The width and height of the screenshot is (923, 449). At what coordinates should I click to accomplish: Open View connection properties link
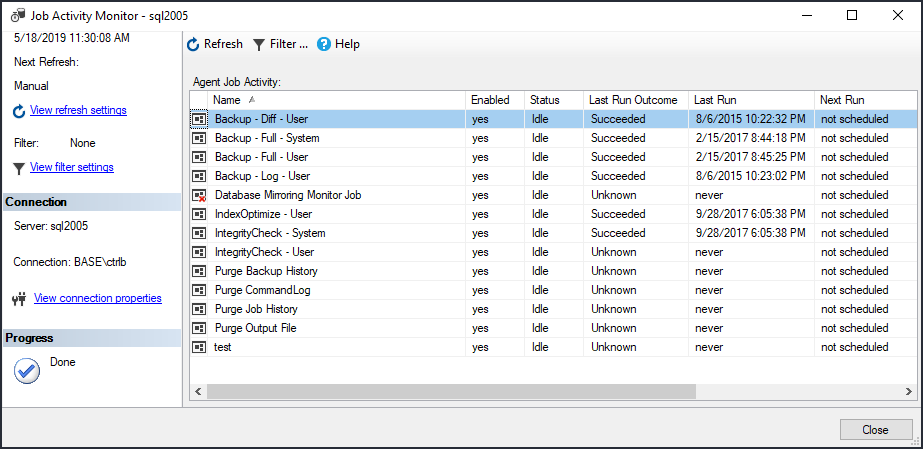tap(97, 298)
